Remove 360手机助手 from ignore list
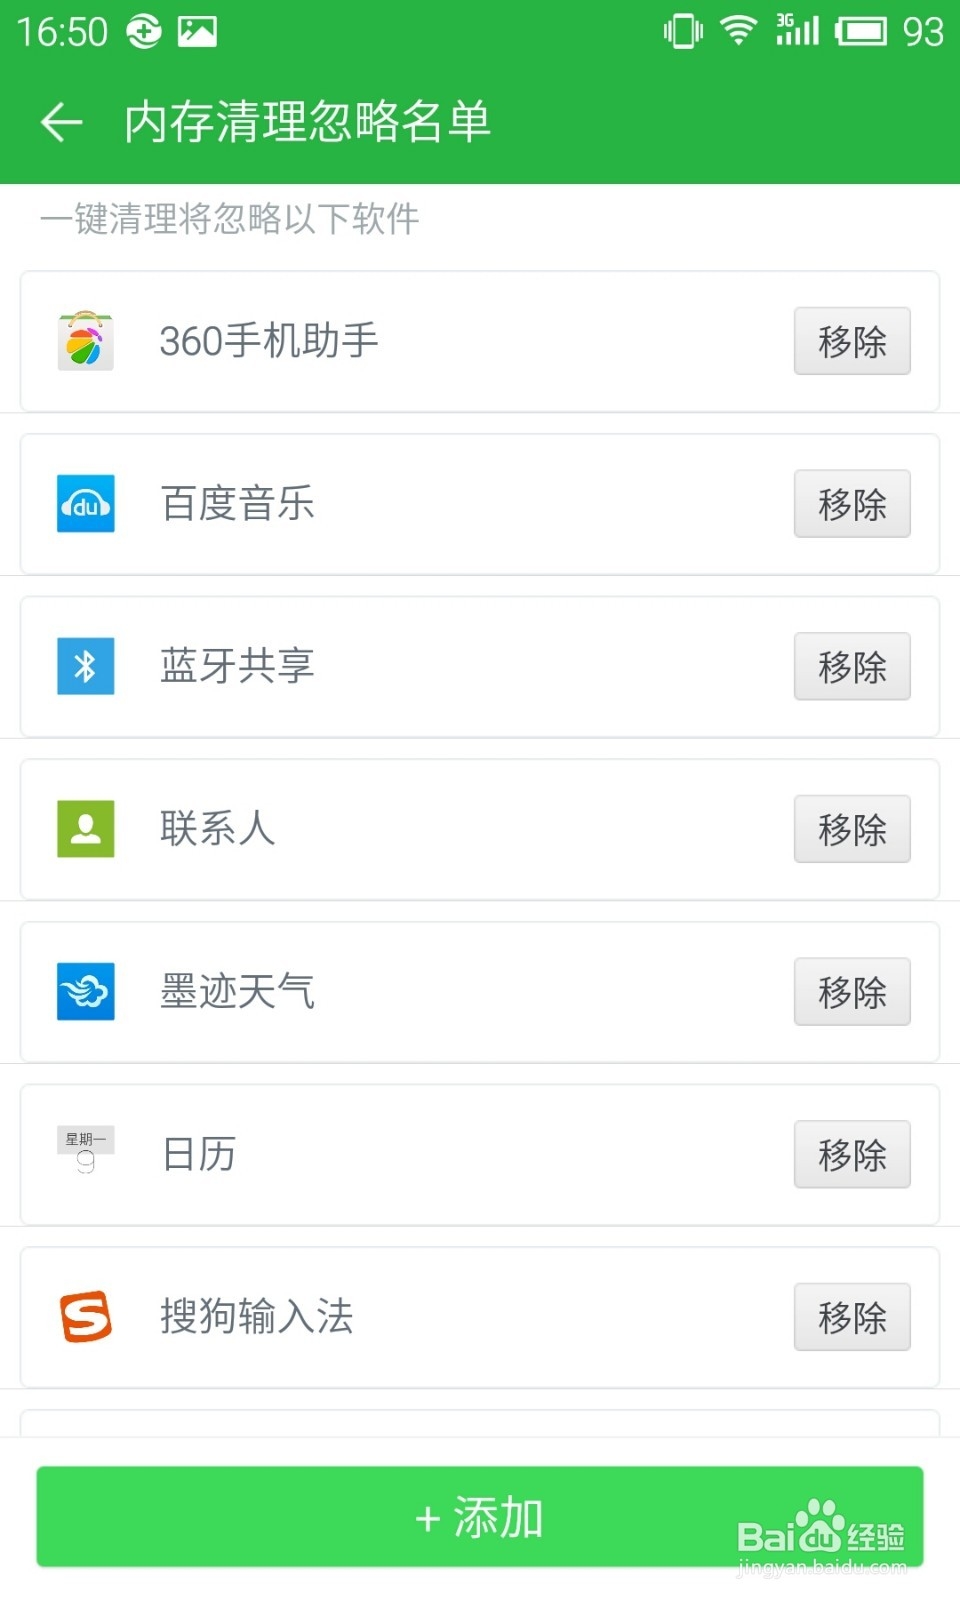 852,341
